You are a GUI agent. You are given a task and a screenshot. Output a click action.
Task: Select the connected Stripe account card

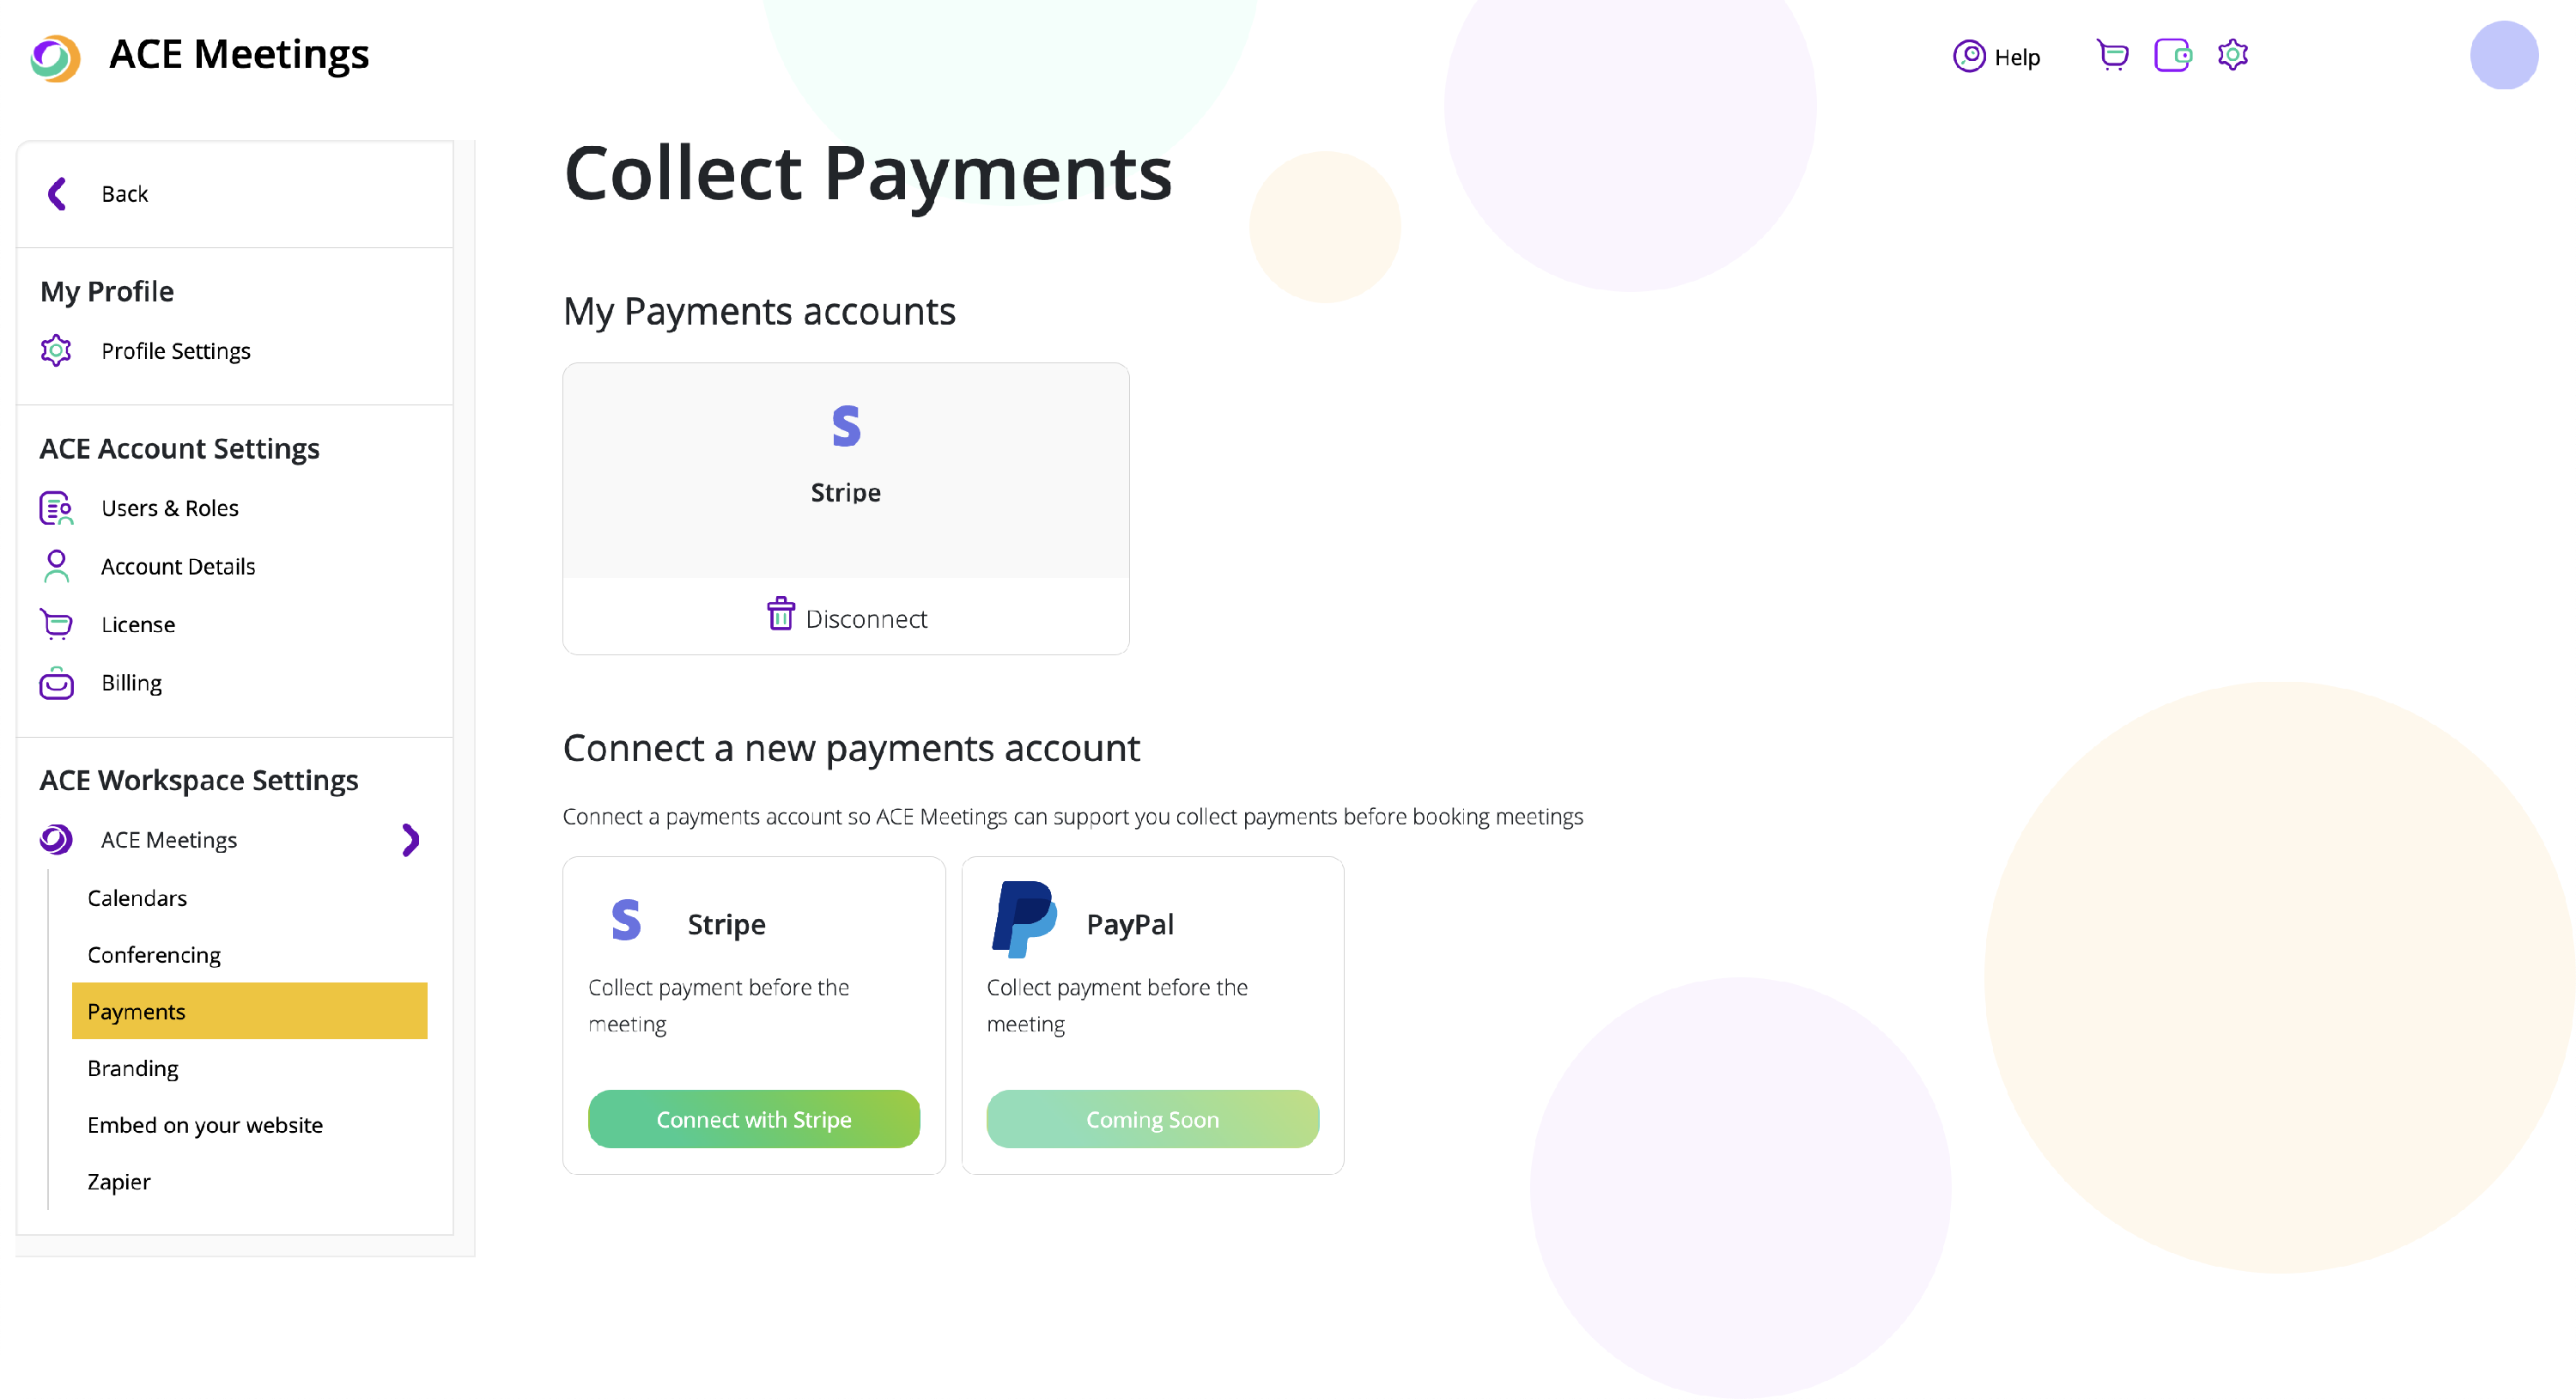845,470
